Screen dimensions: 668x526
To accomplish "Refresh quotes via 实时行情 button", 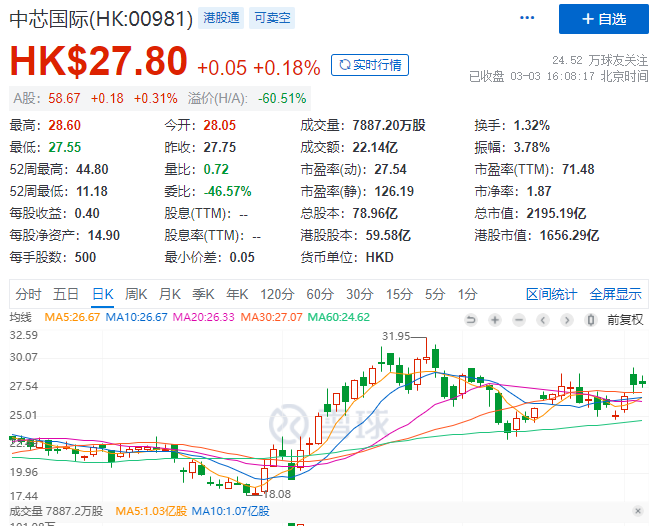I will [370, 65].
